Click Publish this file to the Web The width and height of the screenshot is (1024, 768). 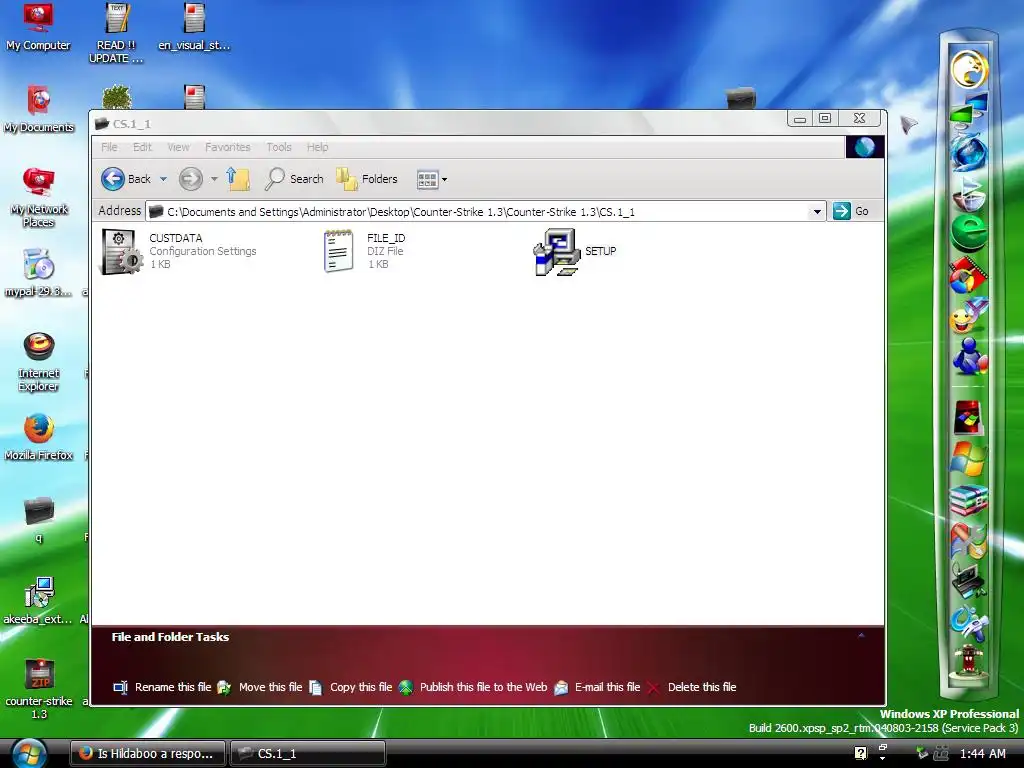(472, 687)
